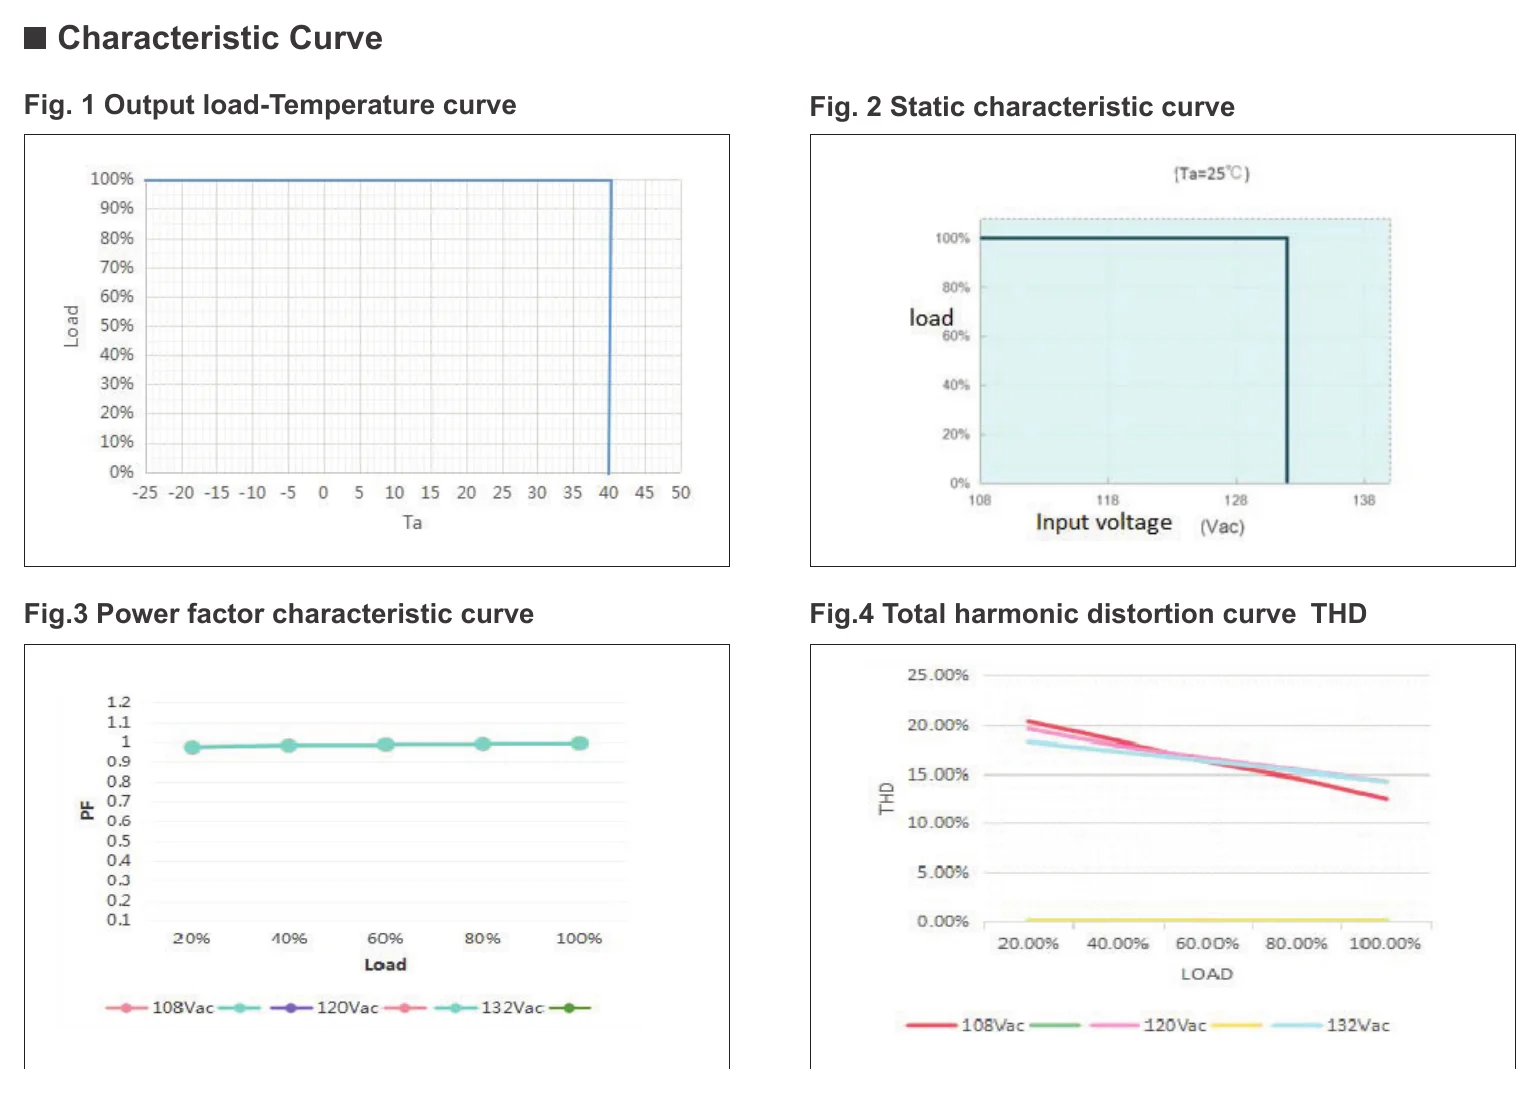Click the PF data point at 60% load

(386, 744)
